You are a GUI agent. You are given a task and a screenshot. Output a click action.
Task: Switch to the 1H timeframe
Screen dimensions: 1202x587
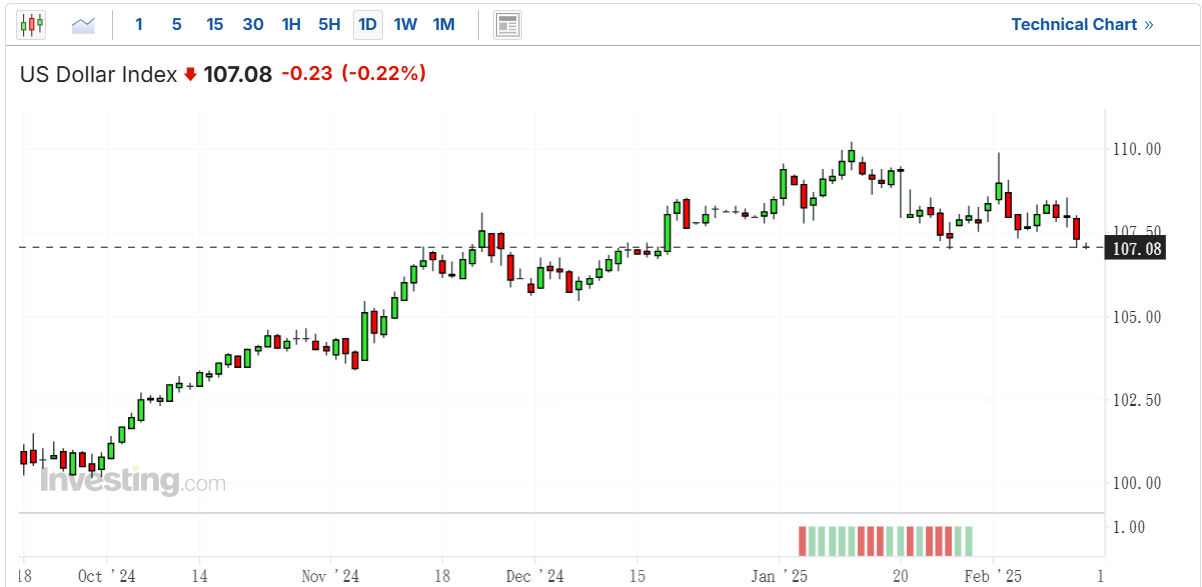291,24
